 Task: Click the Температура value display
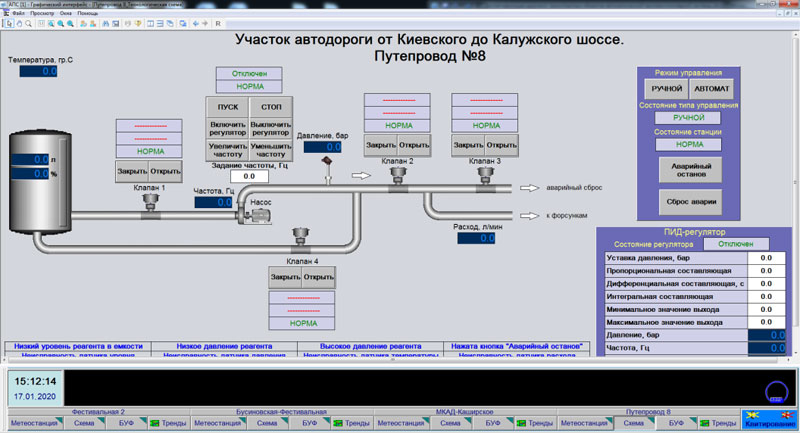[x=38, y=71]
